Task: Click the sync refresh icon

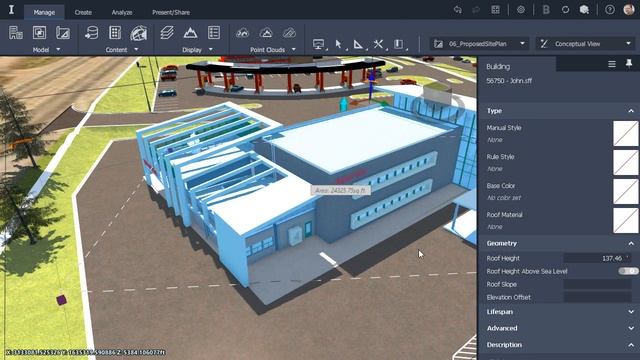Action: [565, 10]
